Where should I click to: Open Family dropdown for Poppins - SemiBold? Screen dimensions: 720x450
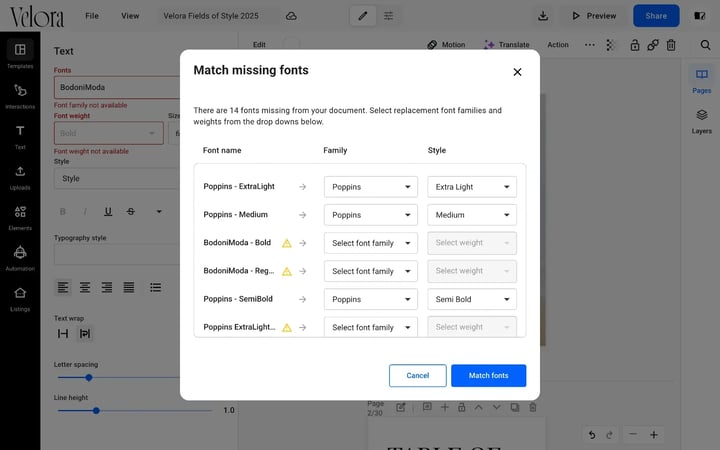click(371, 299)
